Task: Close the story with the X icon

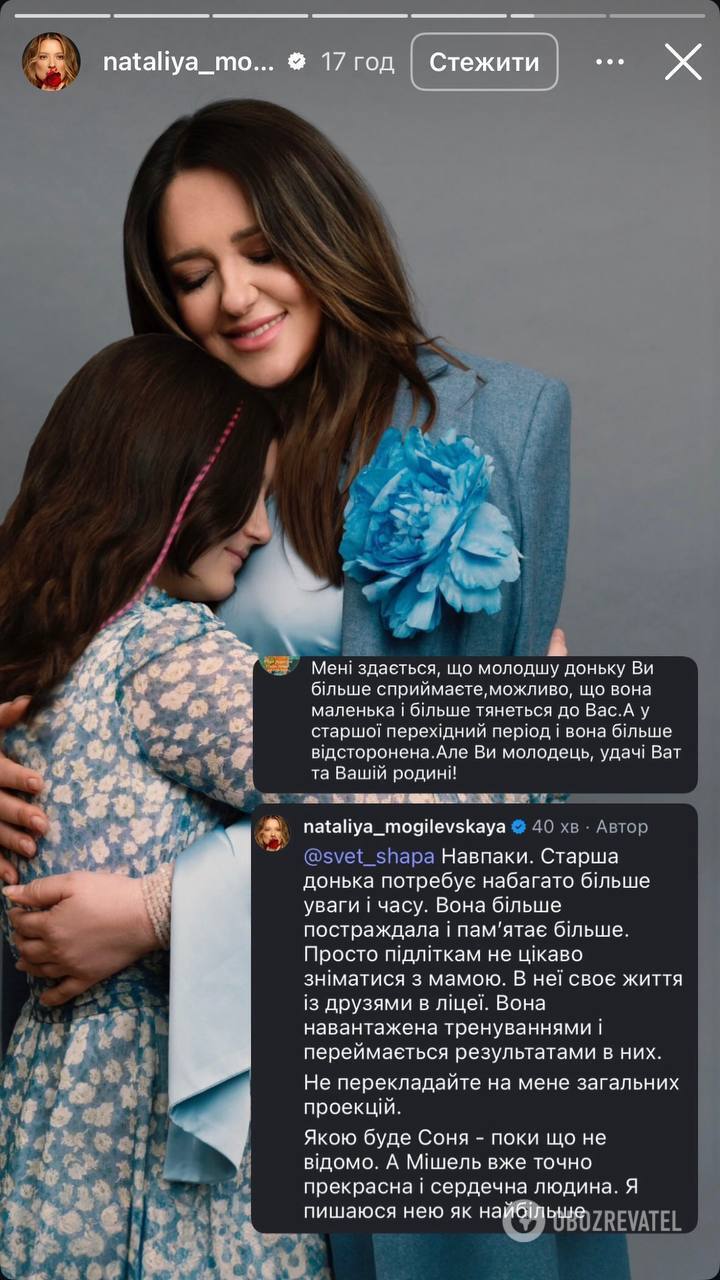Action: tap(683, 62)
